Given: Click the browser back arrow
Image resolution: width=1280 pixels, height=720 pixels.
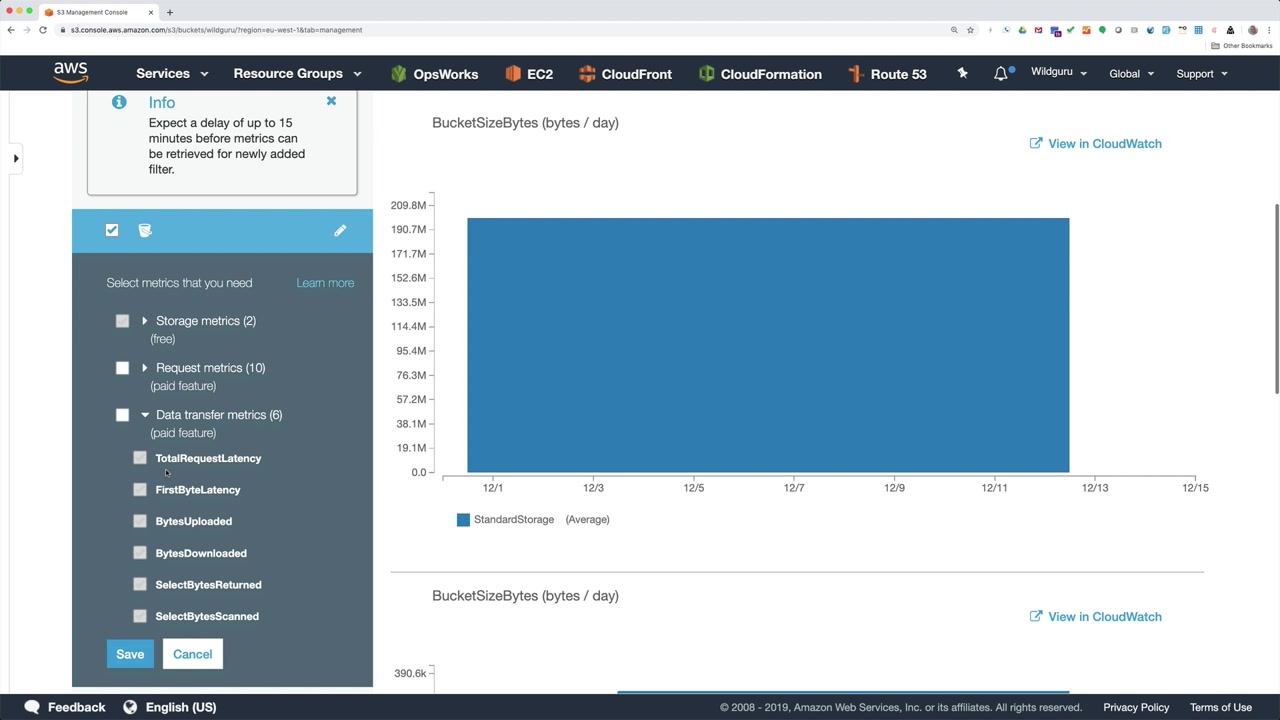Looking at the screenshot, I should (x=11, y=30).
